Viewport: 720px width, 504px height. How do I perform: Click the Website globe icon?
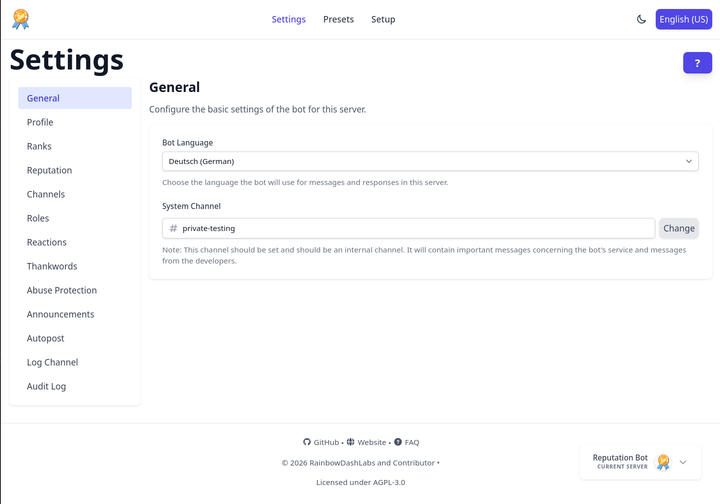(350, 442)
